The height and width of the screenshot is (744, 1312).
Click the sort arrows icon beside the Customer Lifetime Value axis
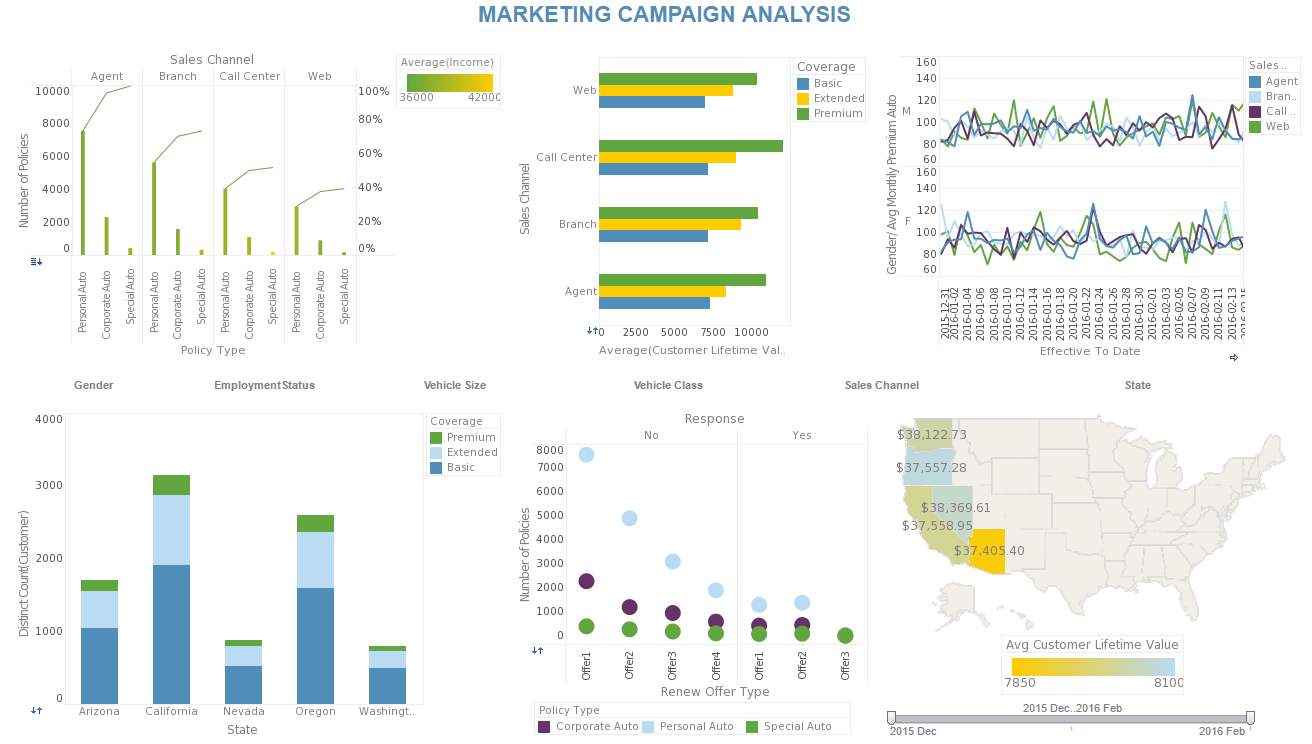(x=592, y=331)
